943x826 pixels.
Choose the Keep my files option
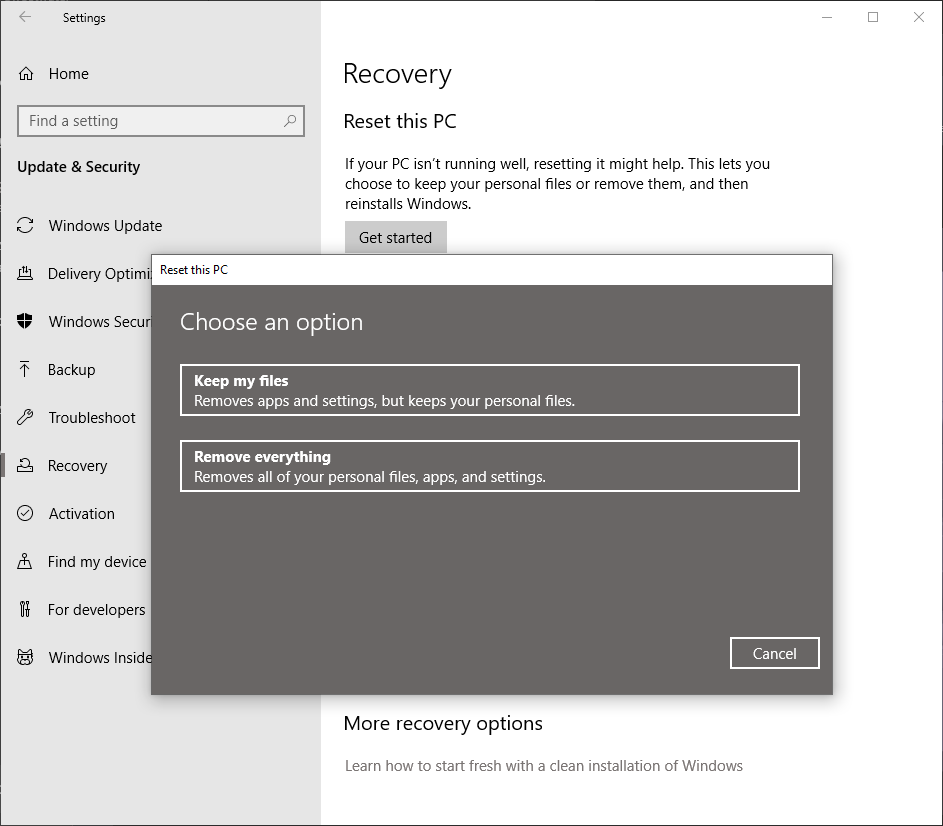tap(489, 390)
